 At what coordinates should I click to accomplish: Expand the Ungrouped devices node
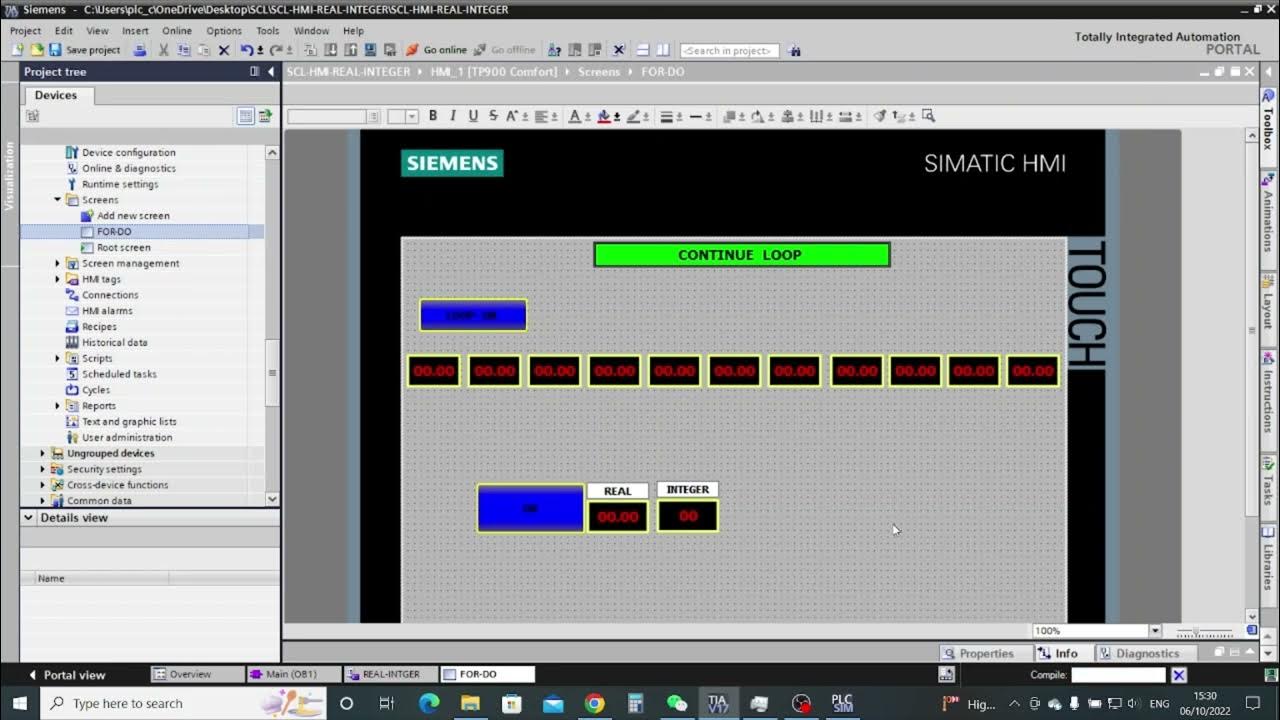42,453
